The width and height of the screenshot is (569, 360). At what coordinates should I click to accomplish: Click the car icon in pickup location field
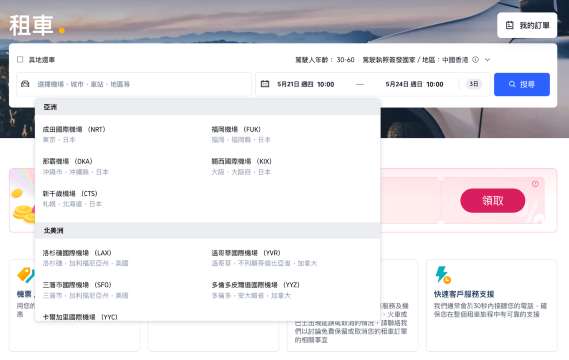[x=25, y=84]
